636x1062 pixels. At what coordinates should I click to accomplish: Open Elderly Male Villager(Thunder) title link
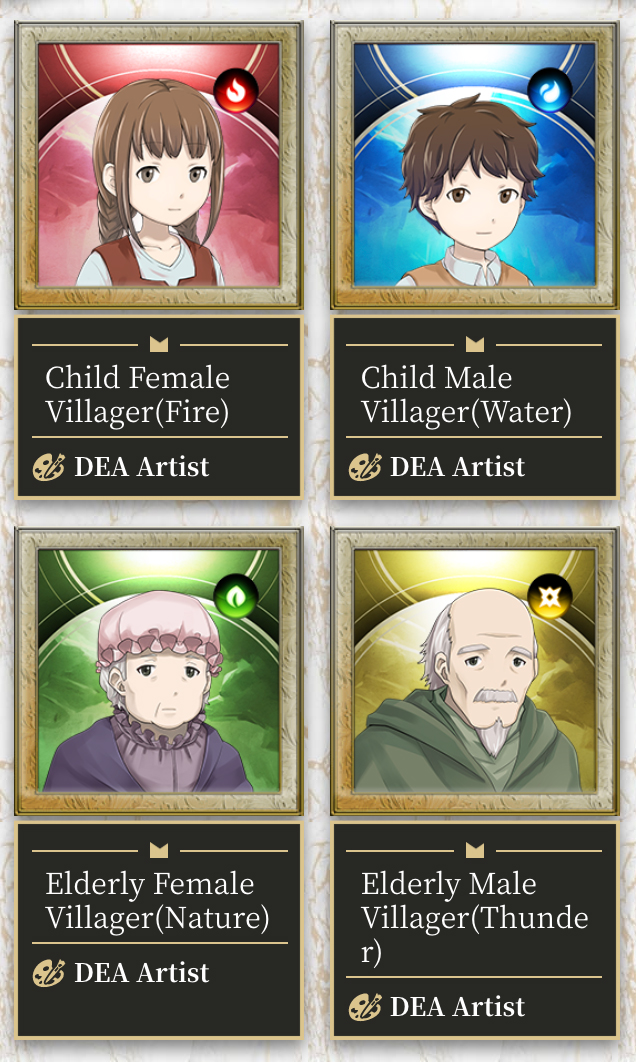pyautogui.click(x=475, y=918)
